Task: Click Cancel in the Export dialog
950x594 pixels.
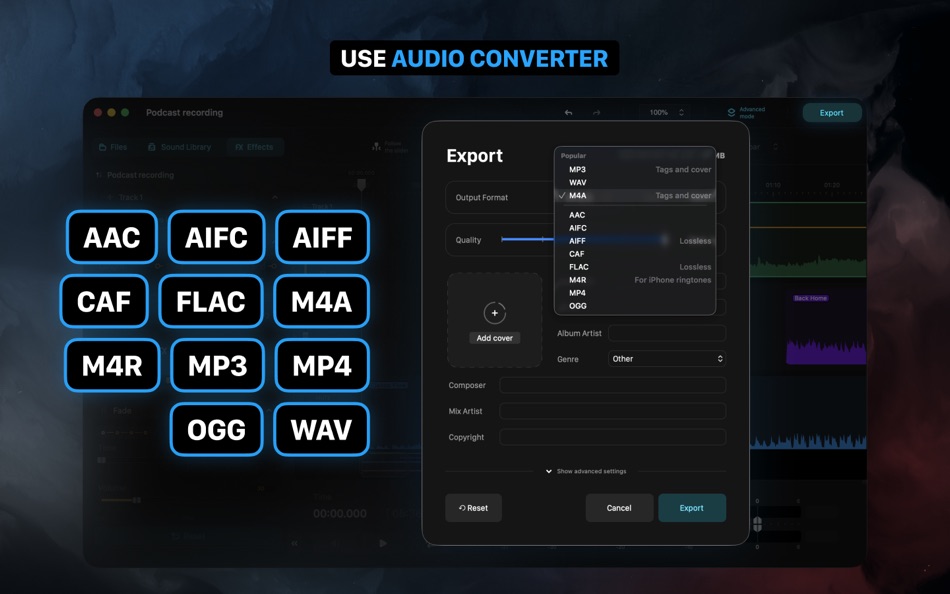Action: (619, 508)
